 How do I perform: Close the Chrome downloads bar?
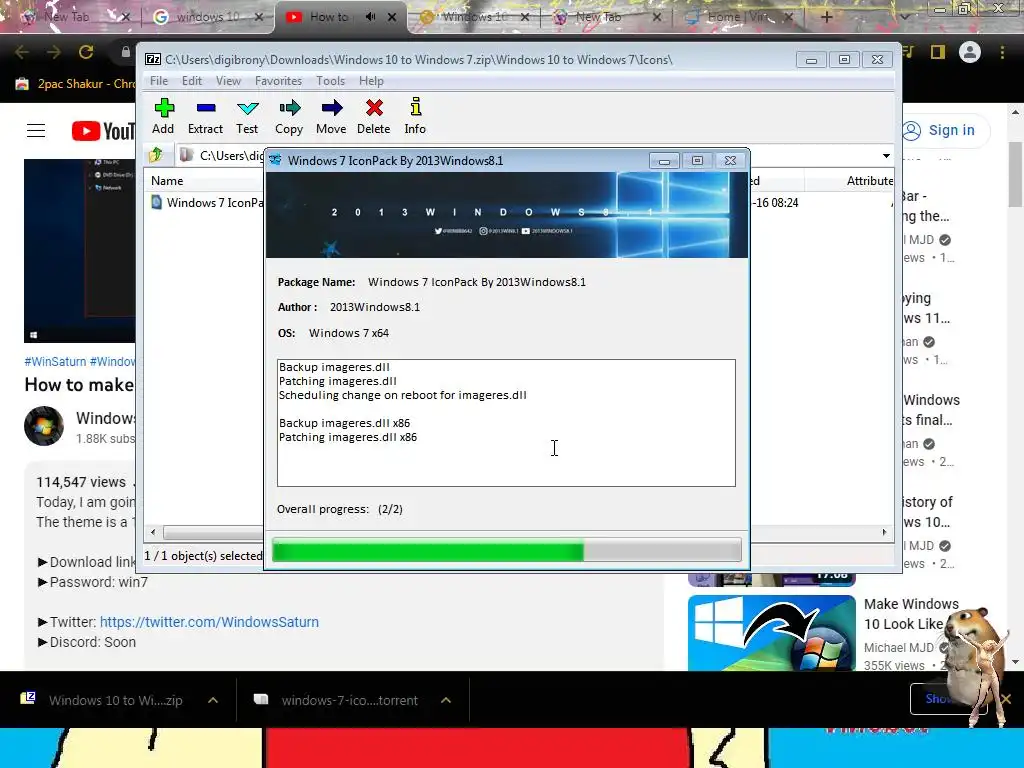[x=1006, y=699]
